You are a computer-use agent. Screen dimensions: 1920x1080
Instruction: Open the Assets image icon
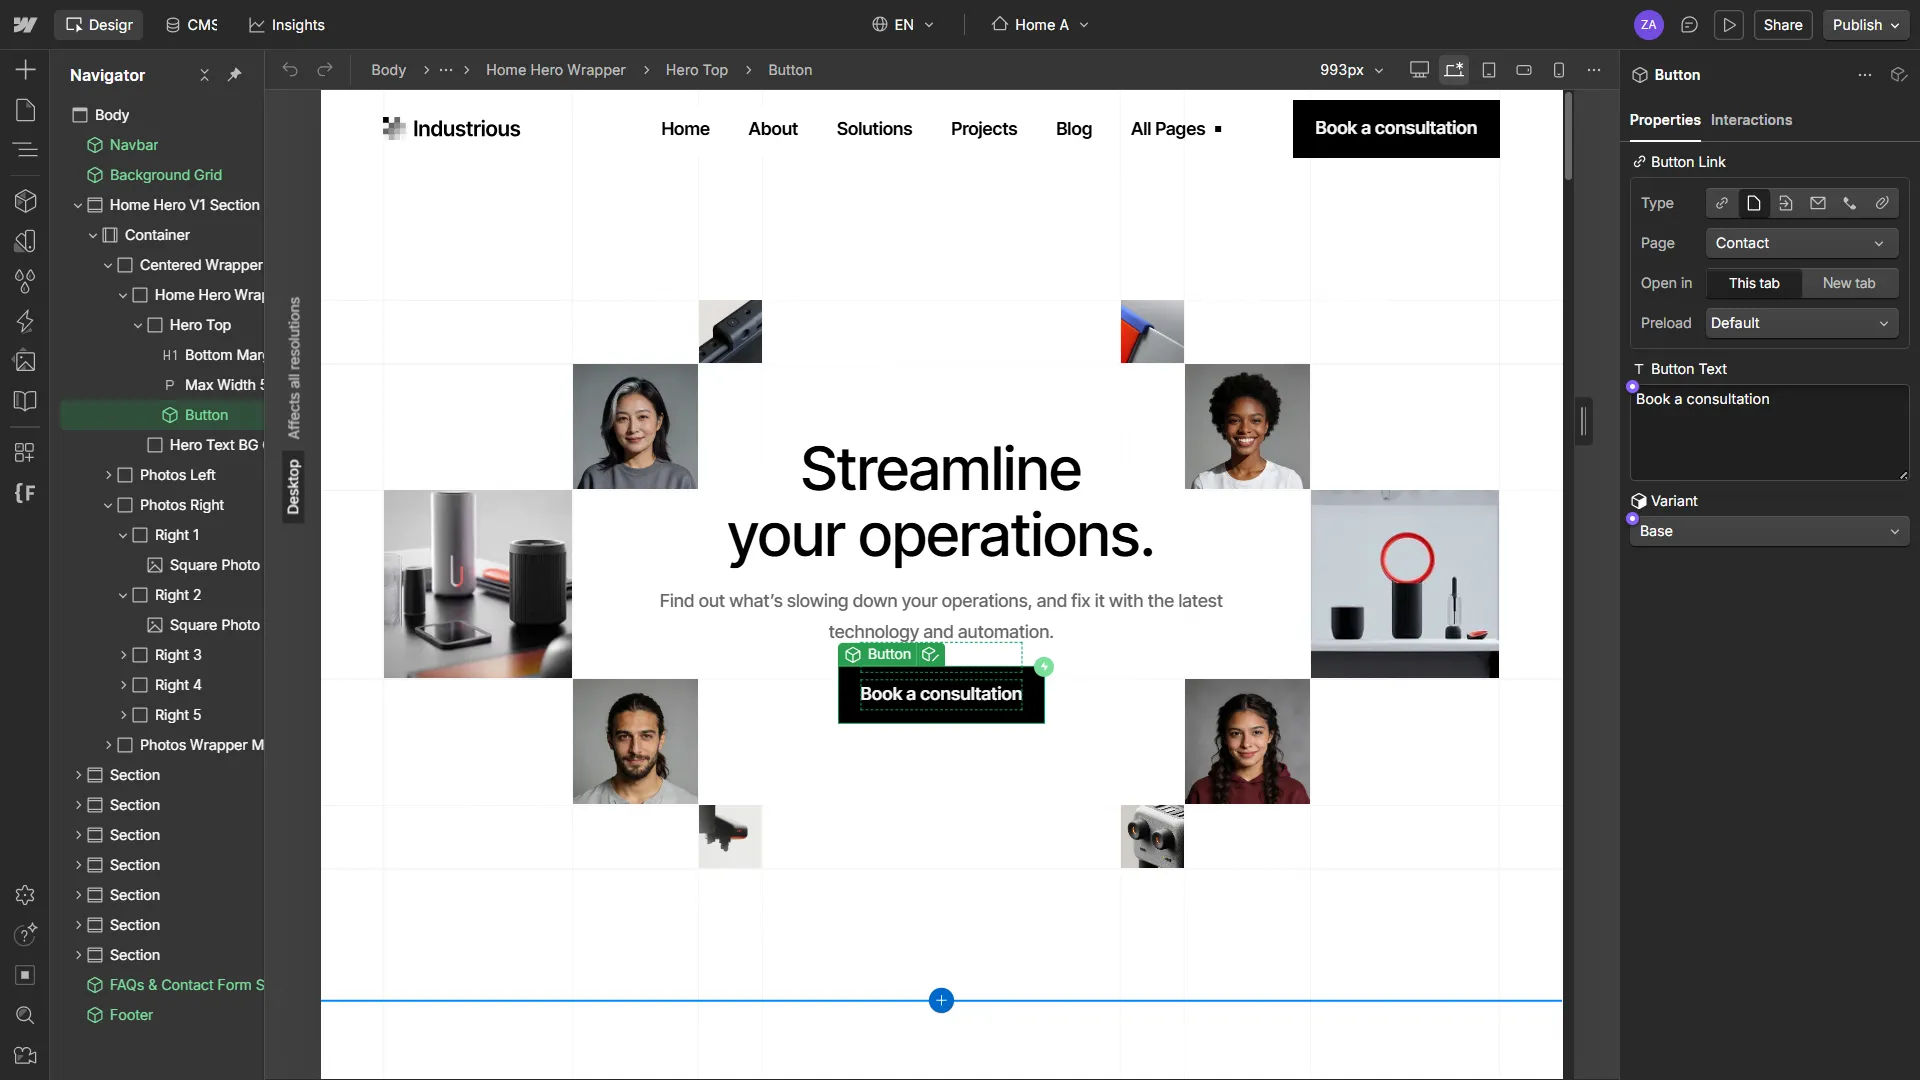(x=26, y=361)
